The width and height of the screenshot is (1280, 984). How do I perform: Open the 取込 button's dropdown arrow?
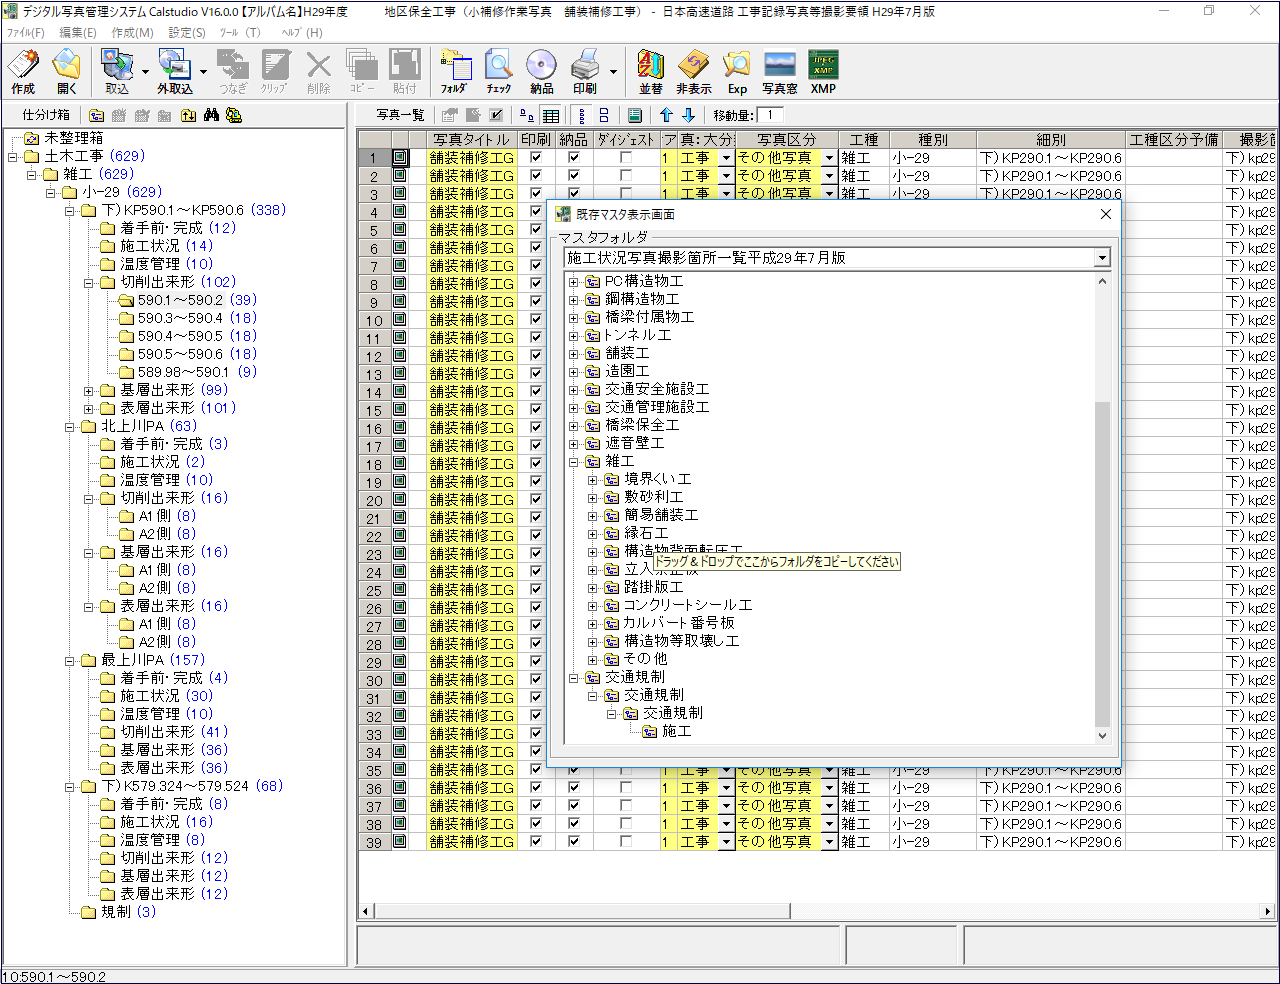click(145, 72)
